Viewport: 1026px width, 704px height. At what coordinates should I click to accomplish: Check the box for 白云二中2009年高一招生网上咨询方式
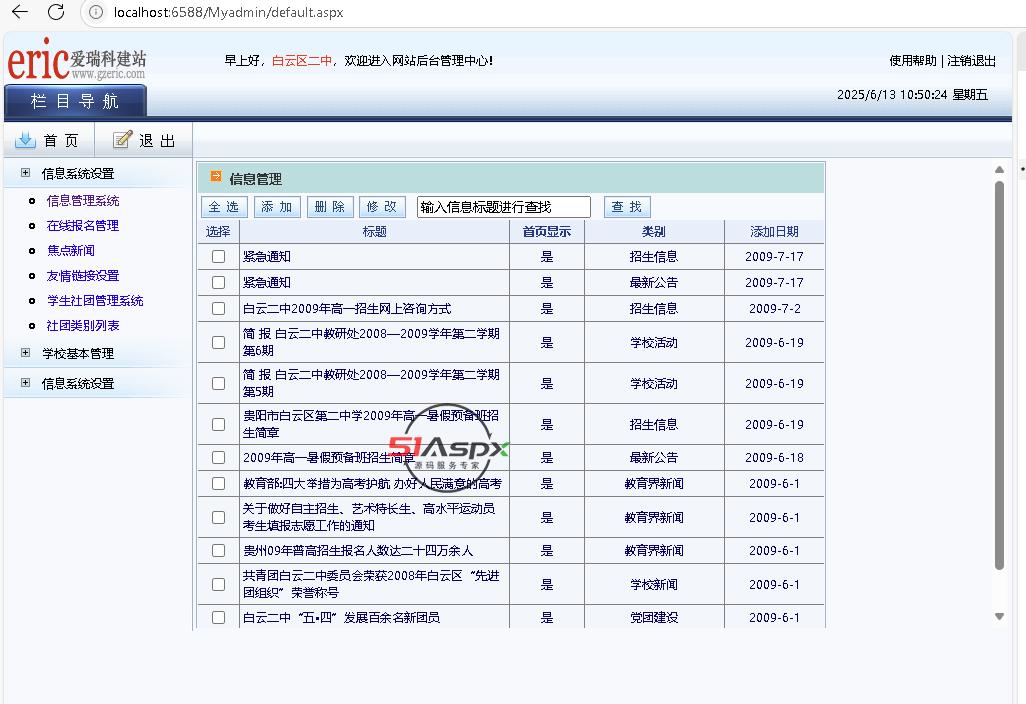218,309
